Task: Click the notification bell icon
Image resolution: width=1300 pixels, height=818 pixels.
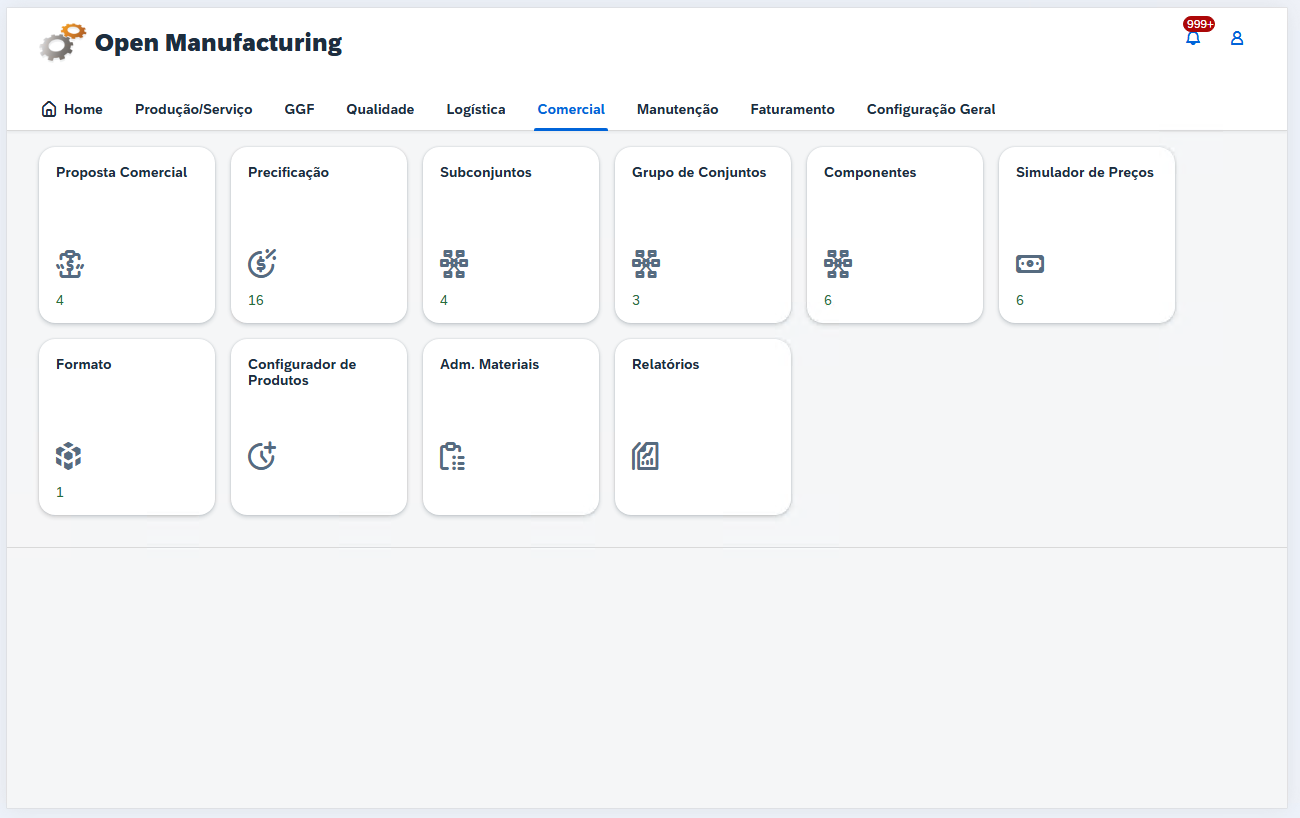Action: click(1192, 39)
